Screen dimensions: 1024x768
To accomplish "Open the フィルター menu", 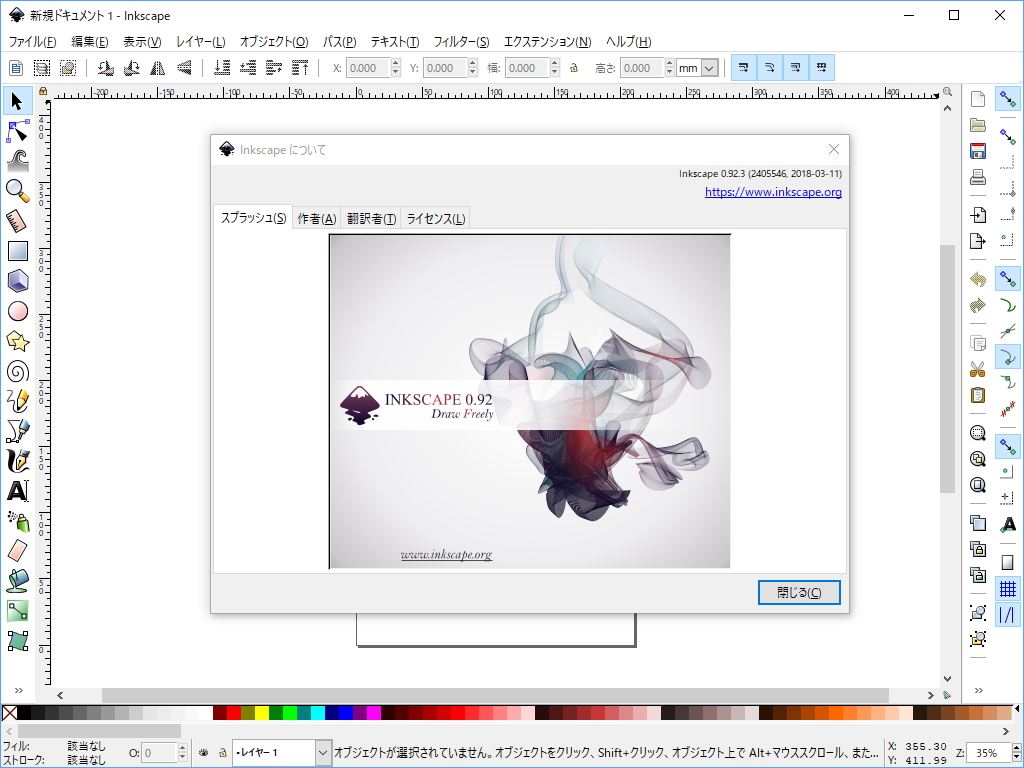I will [460, 41].
